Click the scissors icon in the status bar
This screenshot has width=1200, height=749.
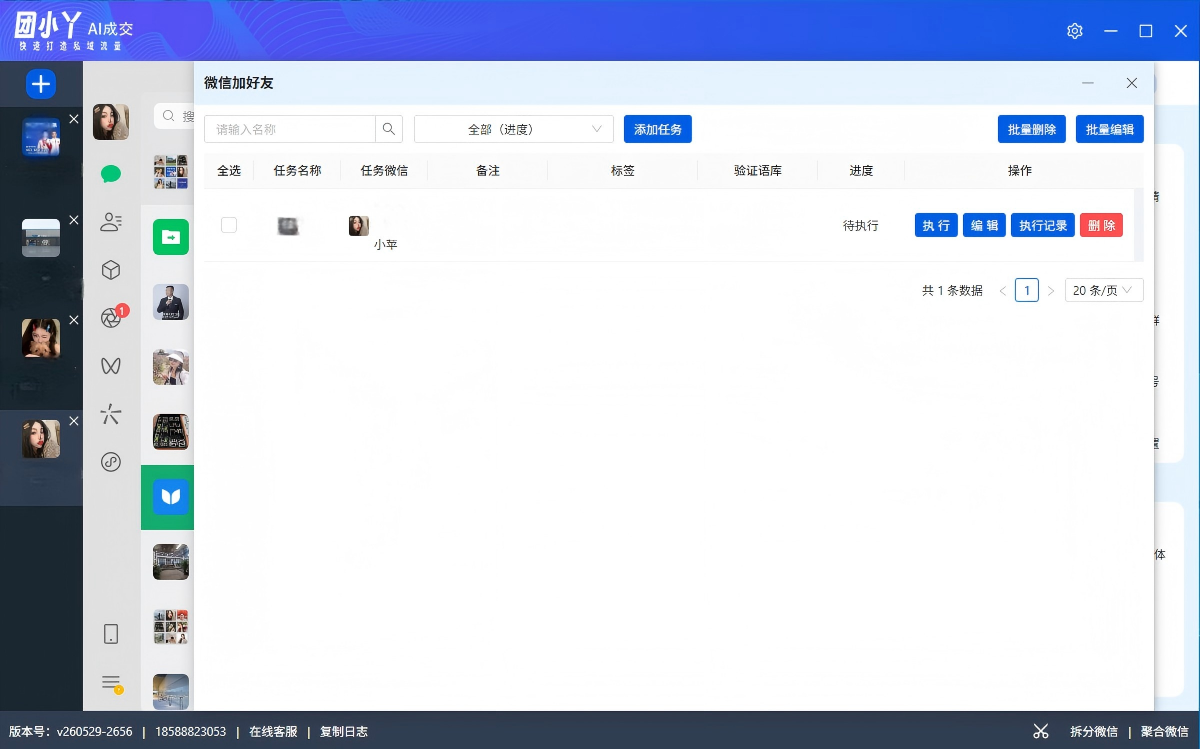[1041, 731]
